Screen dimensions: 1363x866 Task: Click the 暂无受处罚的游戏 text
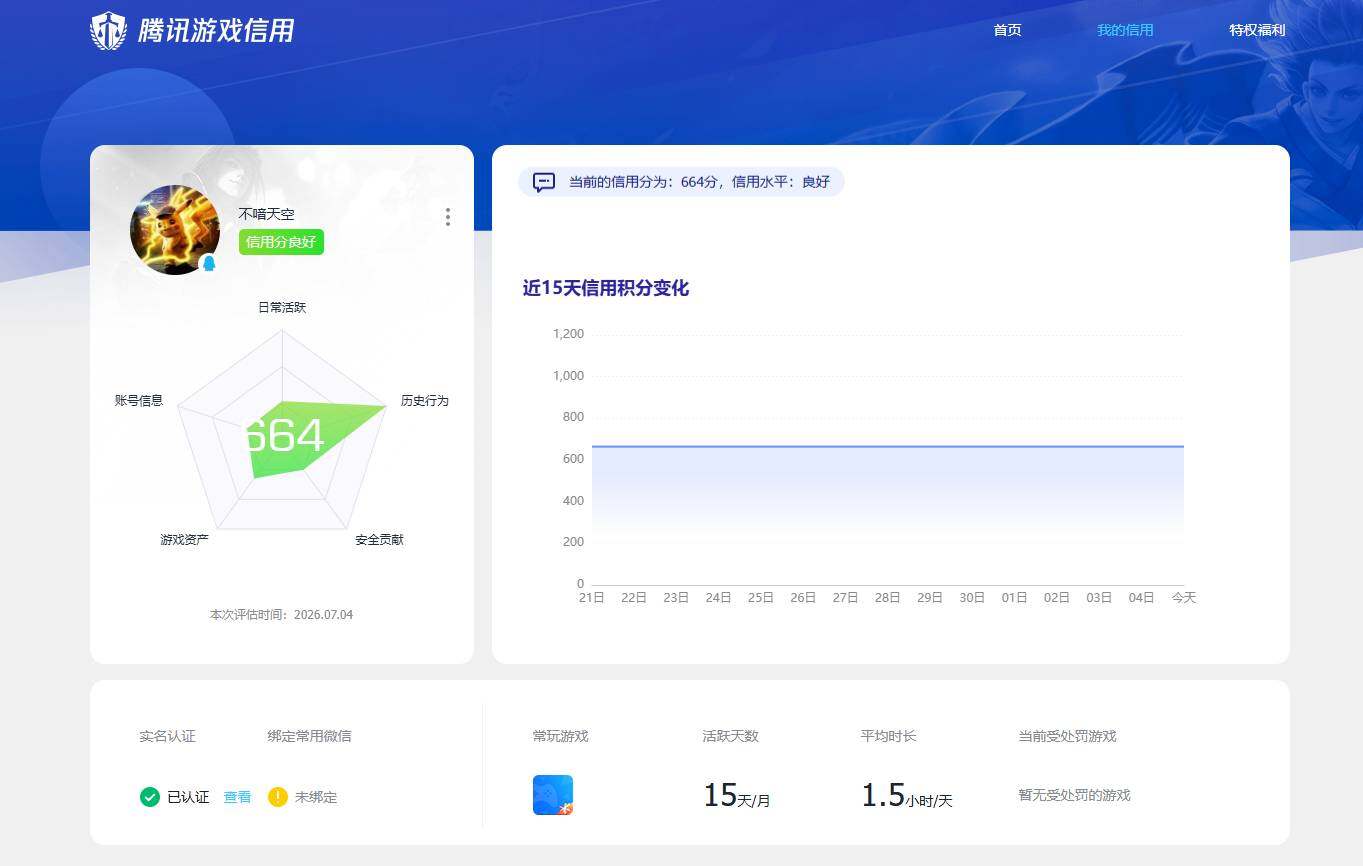click(x=1074, y=795)
